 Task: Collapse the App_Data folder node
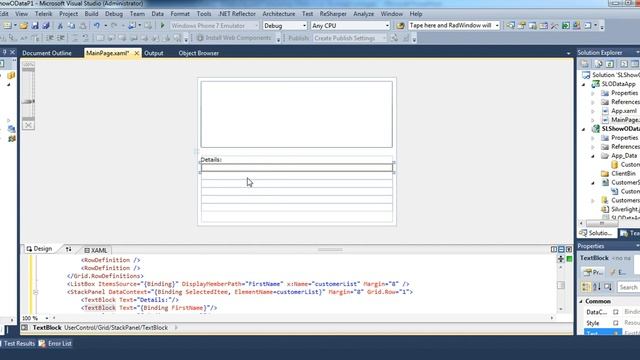[593, 156]
